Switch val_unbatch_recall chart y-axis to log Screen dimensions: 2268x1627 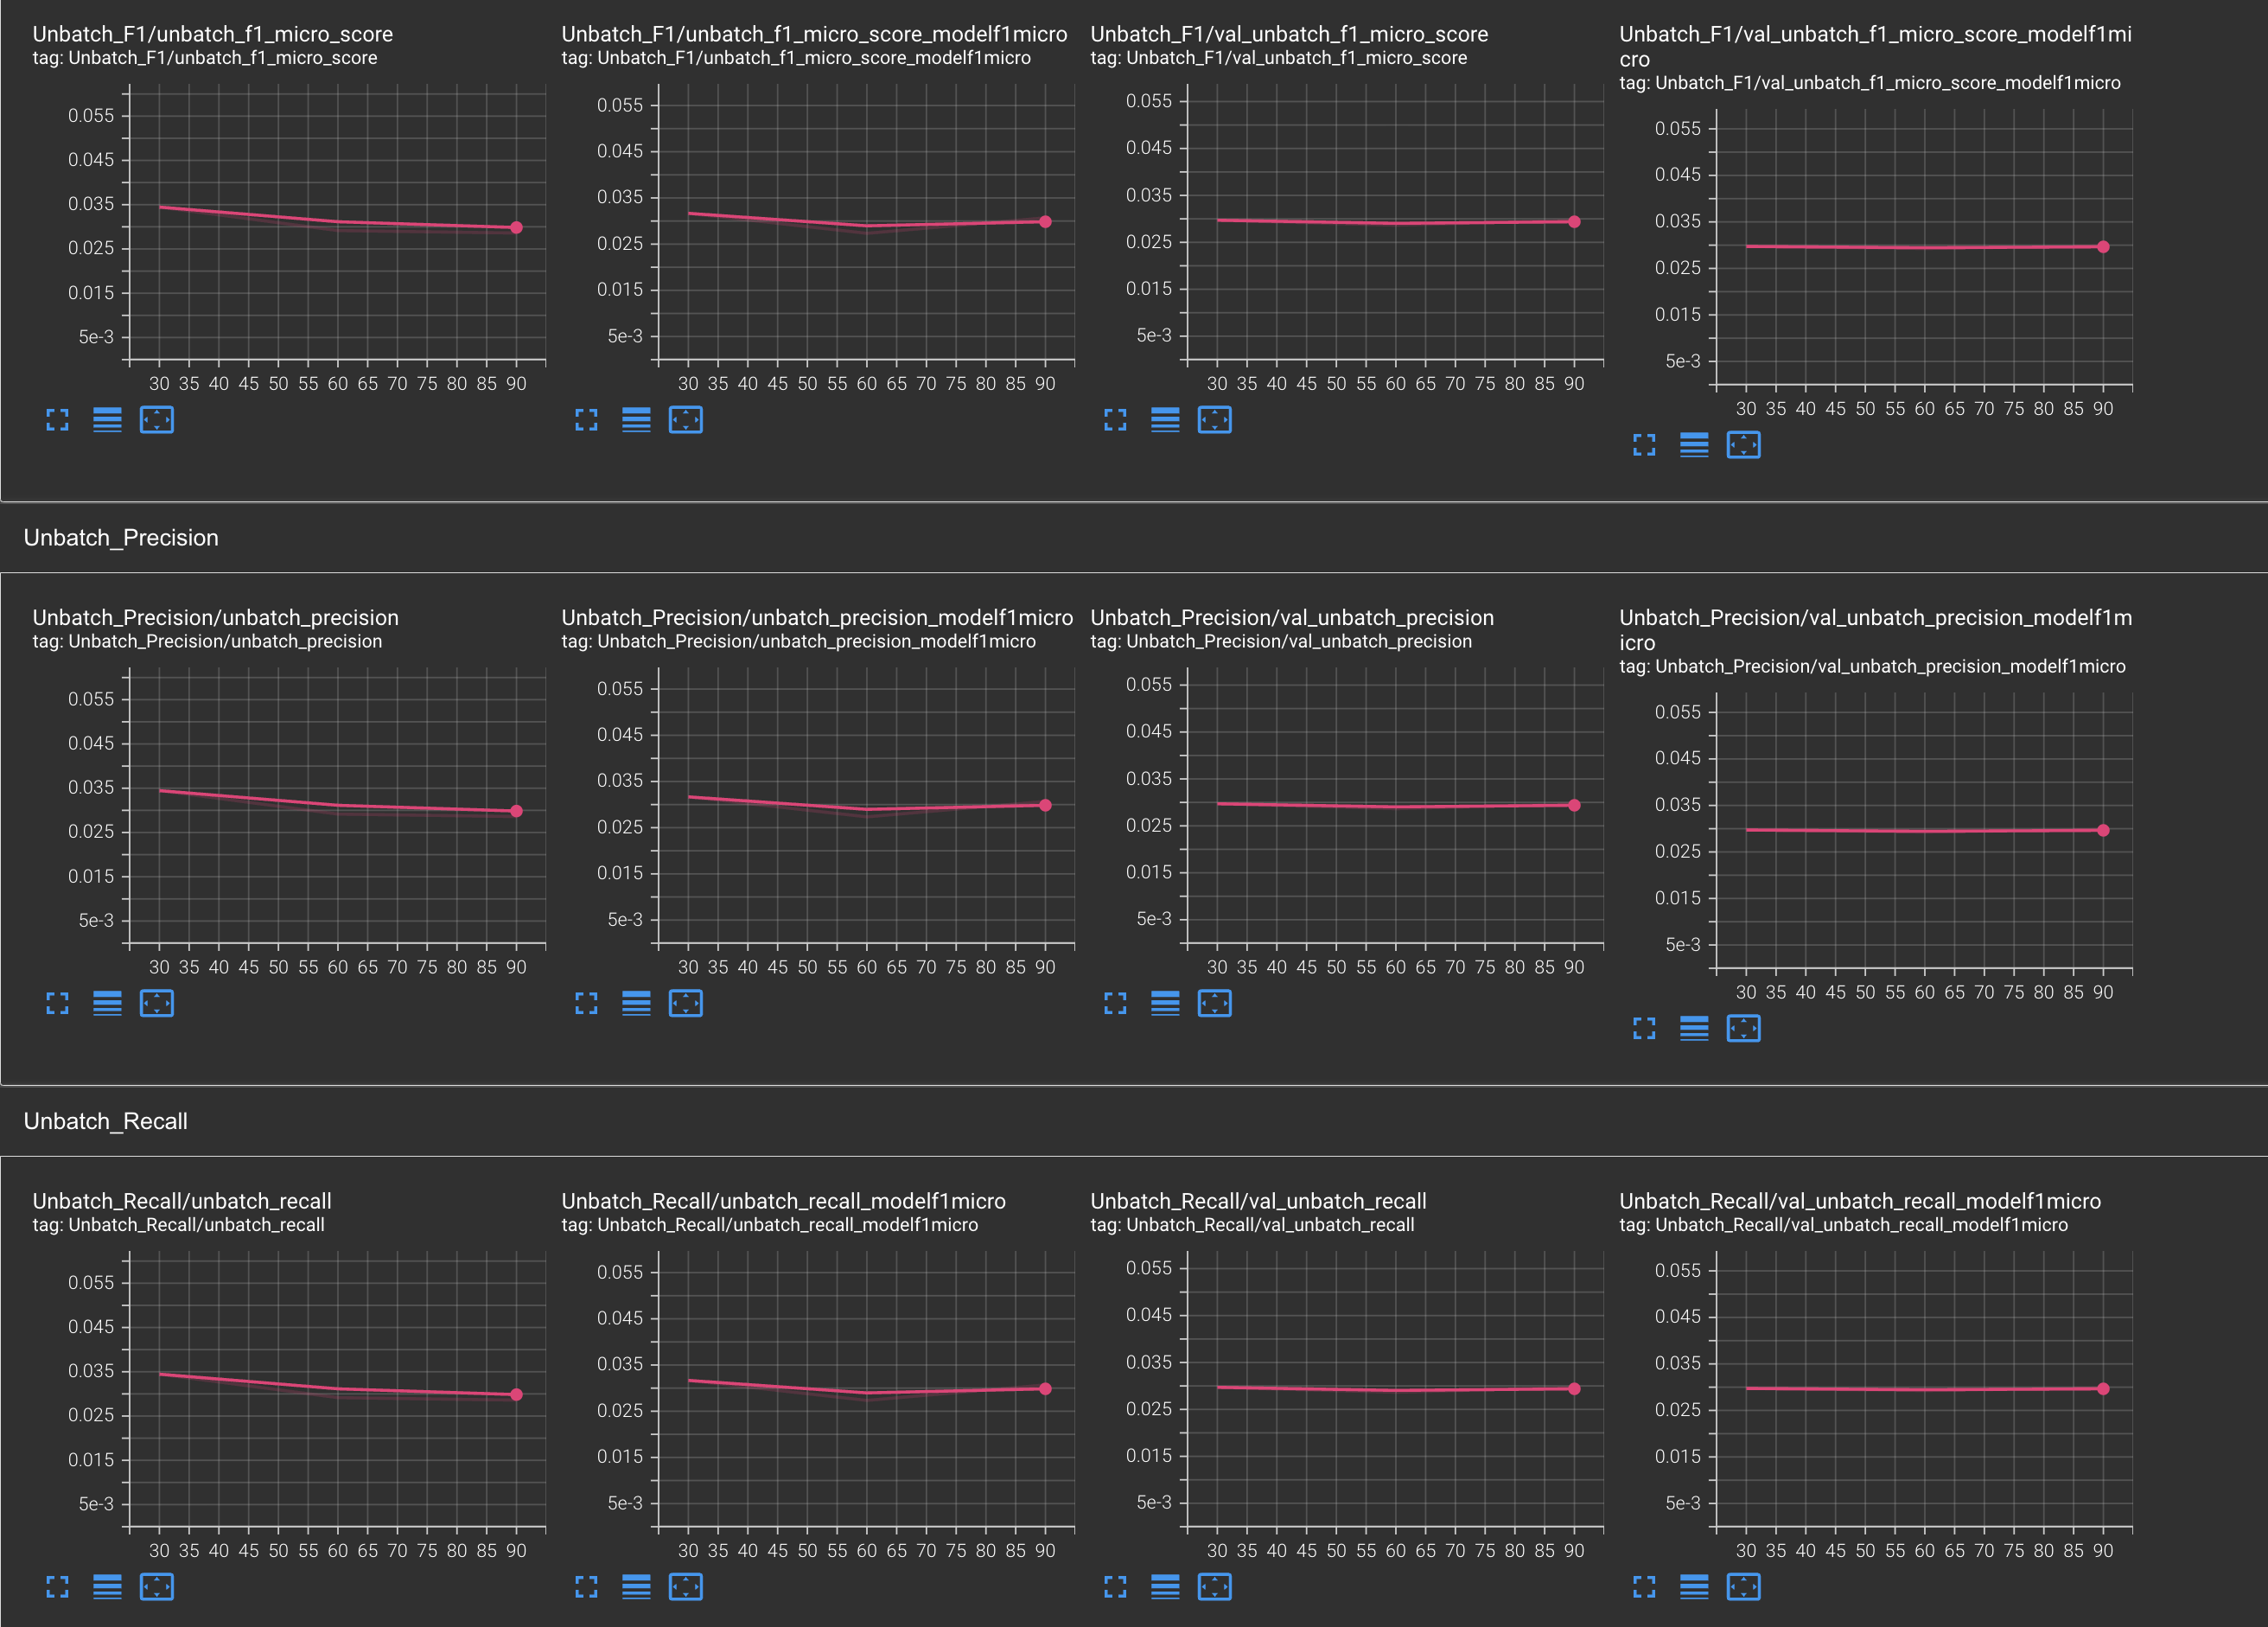[x=1165, y=1587]
